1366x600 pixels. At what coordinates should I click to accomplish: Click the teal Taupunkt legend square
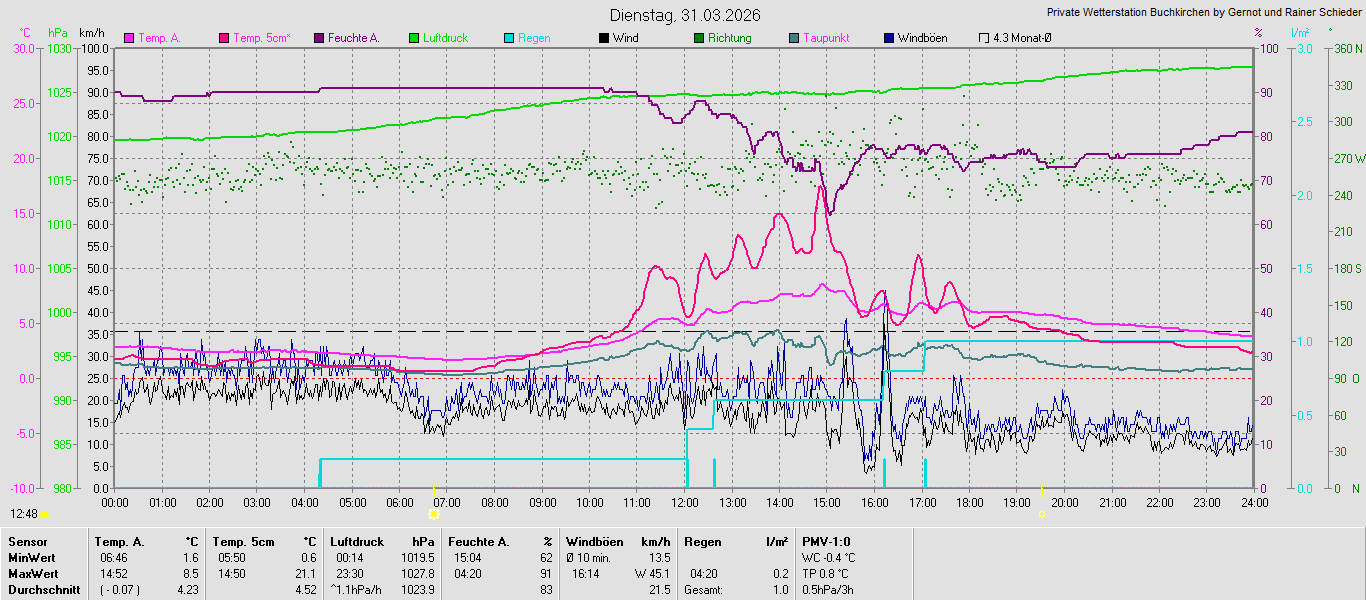point(794,38)
